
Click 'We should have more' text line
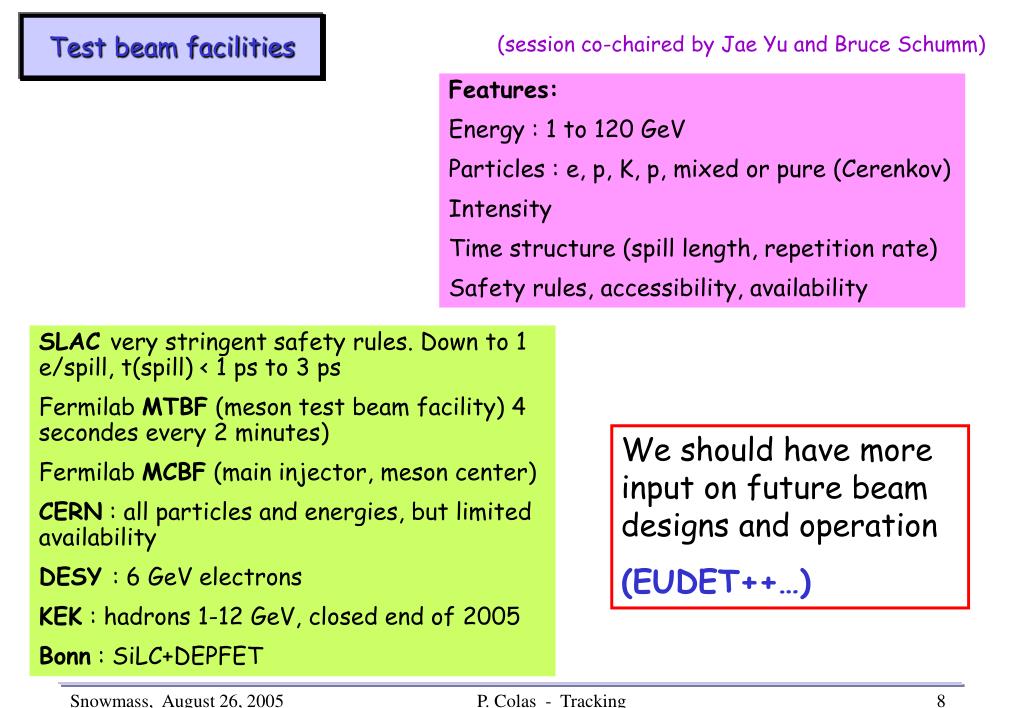tap(777, 450)
